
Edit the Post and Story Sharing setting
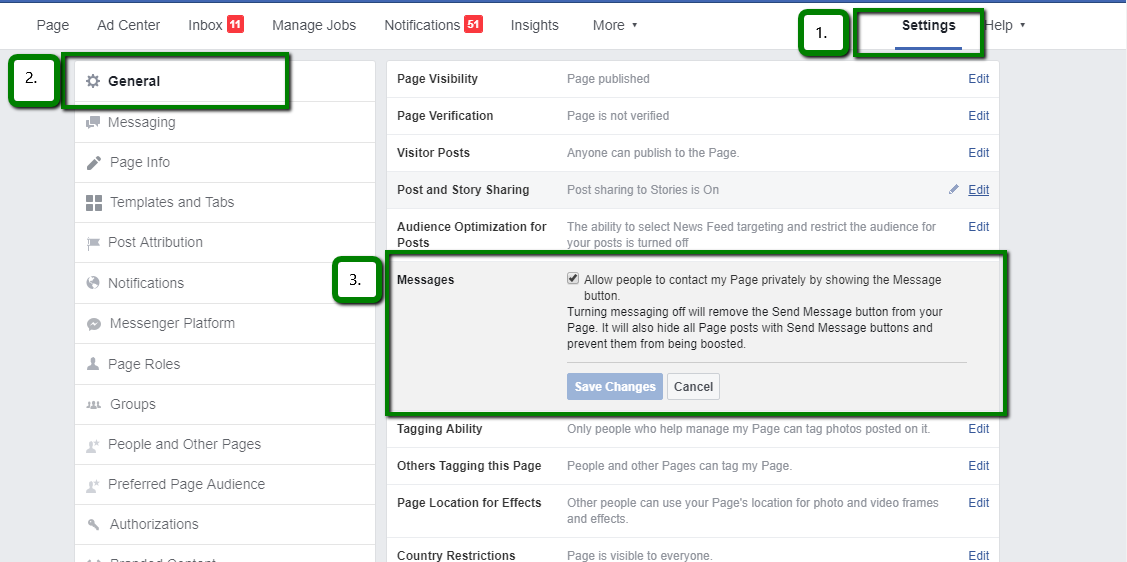click(978, 190)
